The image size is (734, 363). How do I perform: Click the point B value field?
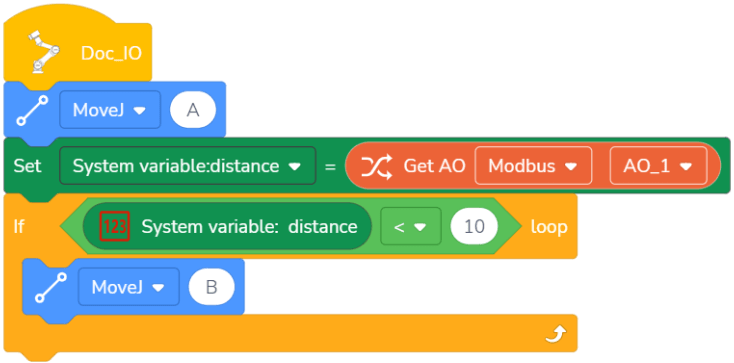click(x=212, y=288)
